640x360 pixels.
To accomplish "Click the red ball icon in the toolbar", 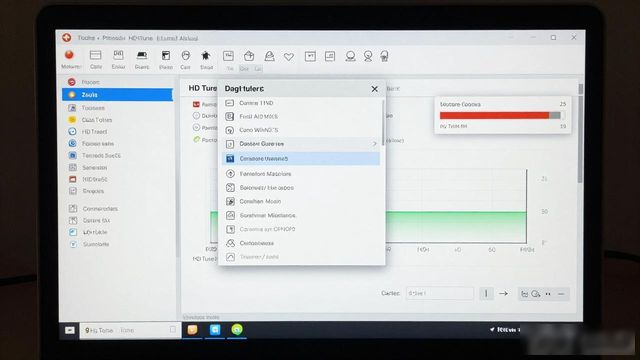I will pos(69,55).
